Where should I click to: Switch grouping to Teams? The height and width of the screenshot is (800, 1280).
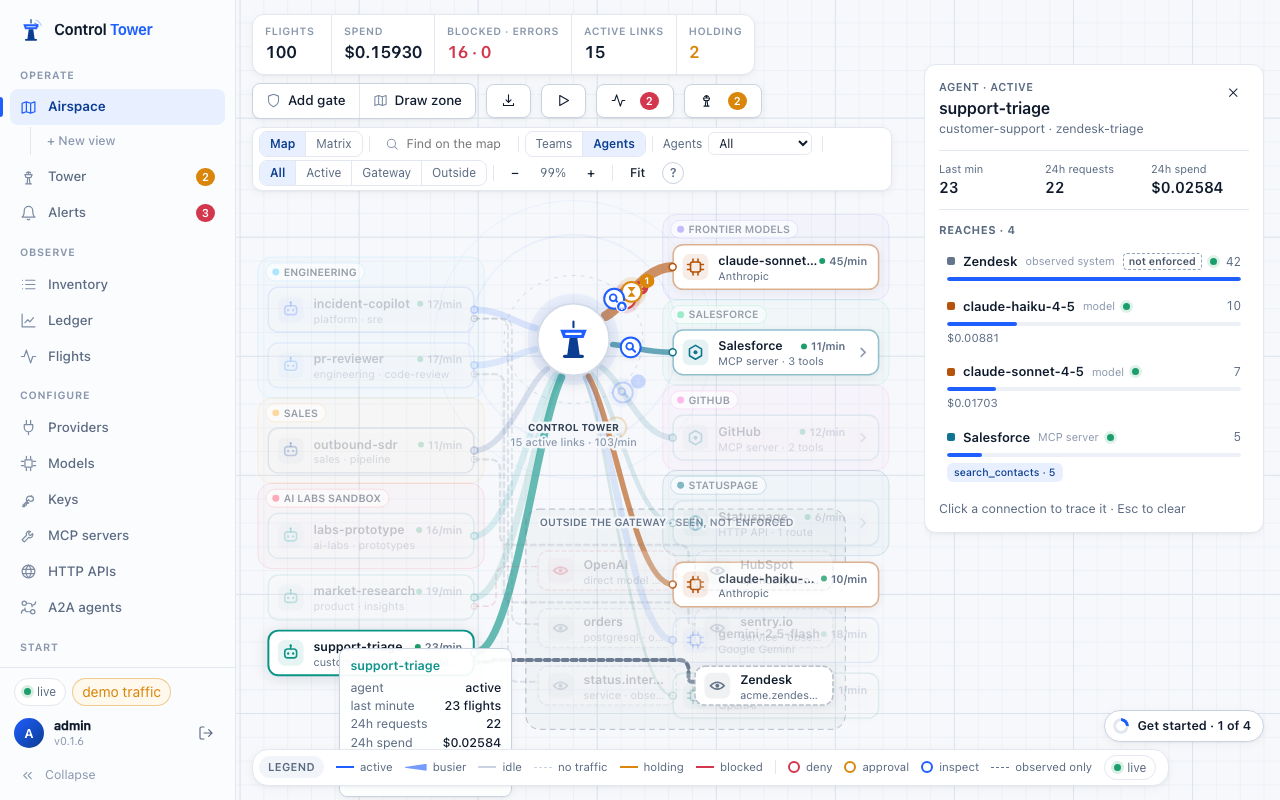tap(554, 144)
